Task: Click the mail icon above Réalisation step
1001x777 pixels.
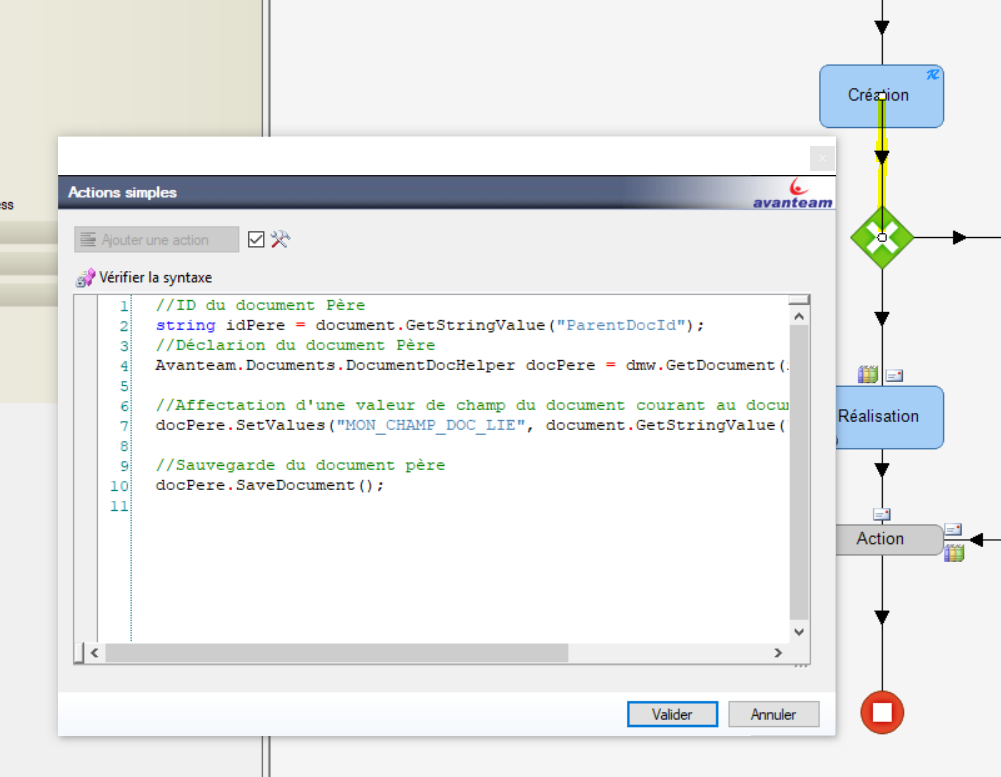Action: tap(894, 375)
